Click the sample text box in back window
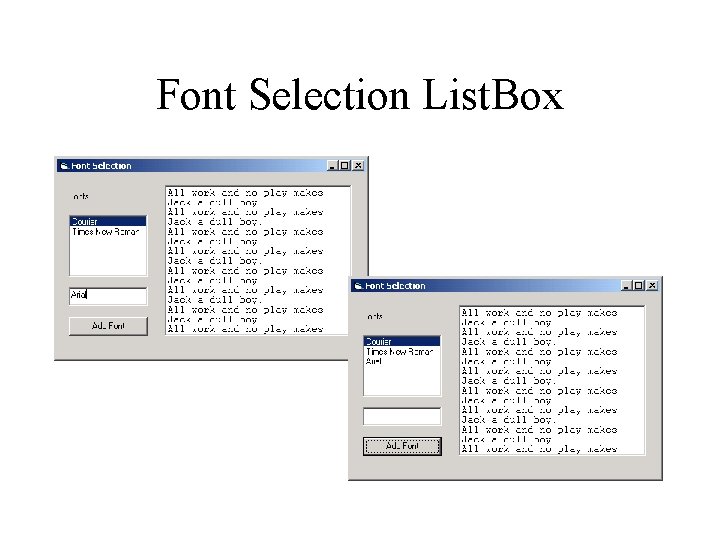Screen dimensions: 720x540 pyautogui.click(x=258, y=260)
